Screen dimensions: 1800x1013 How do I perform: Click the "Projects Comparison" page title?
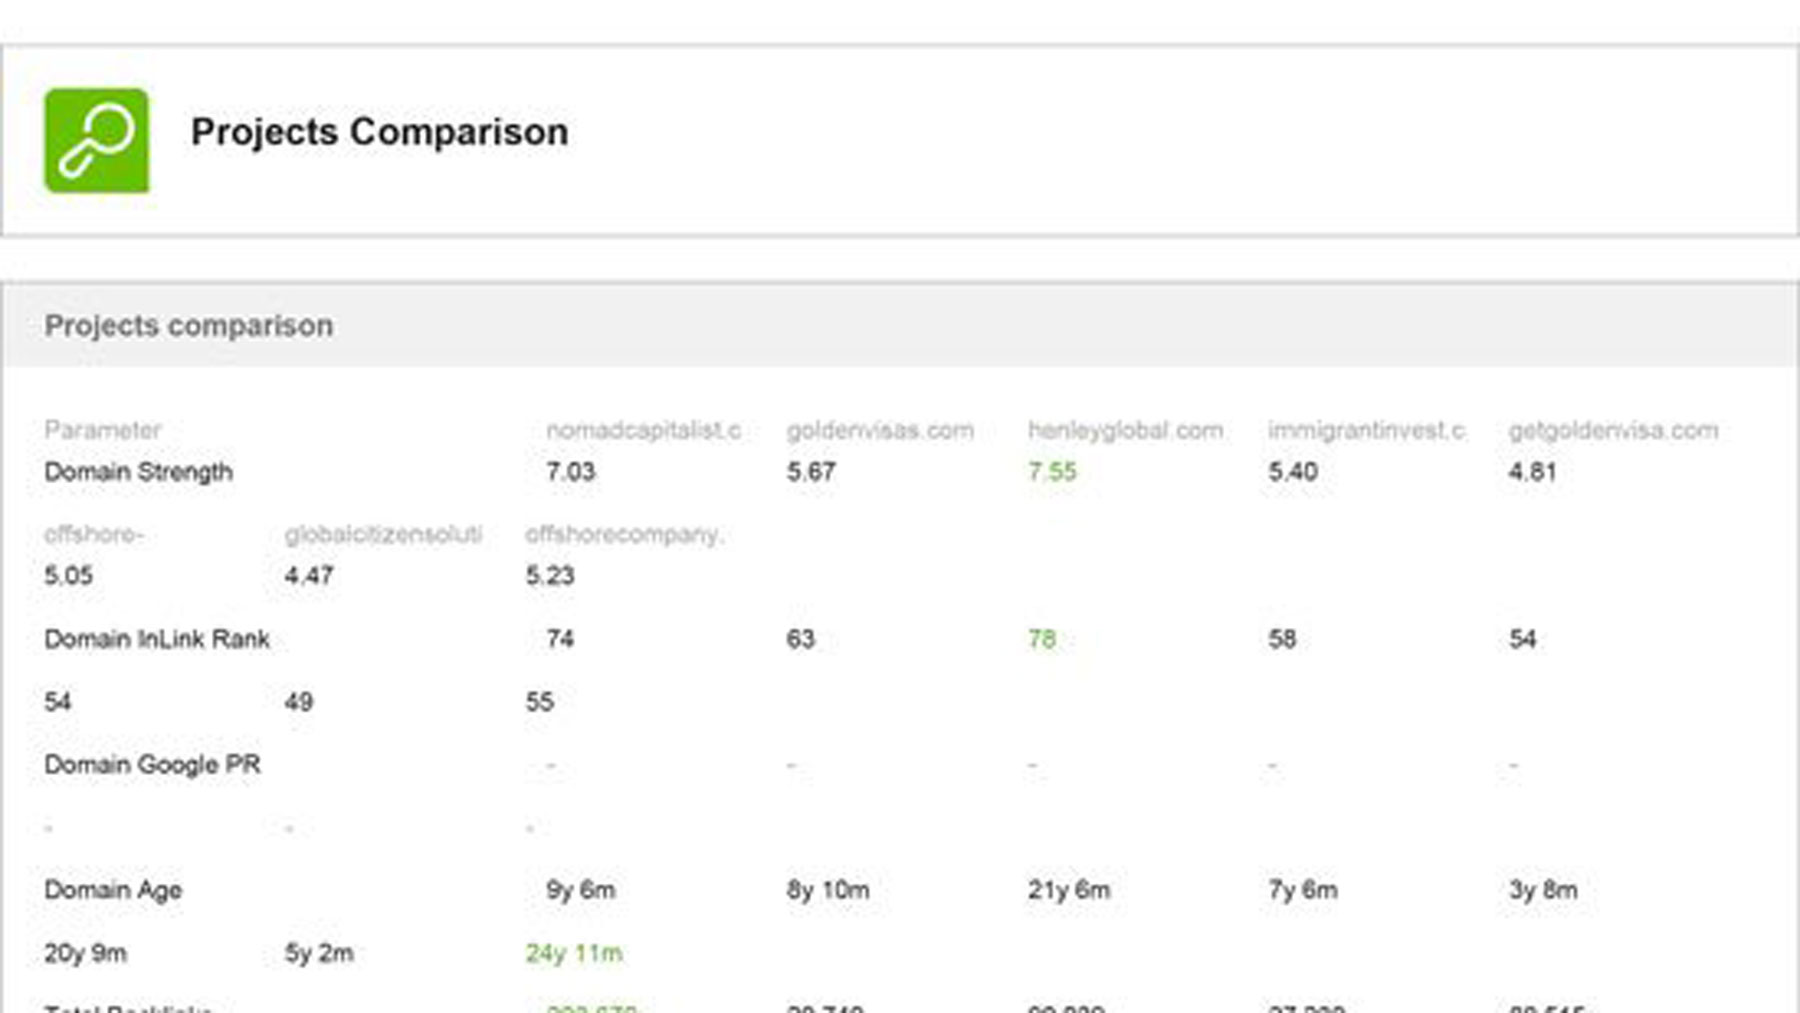point(379,132)
